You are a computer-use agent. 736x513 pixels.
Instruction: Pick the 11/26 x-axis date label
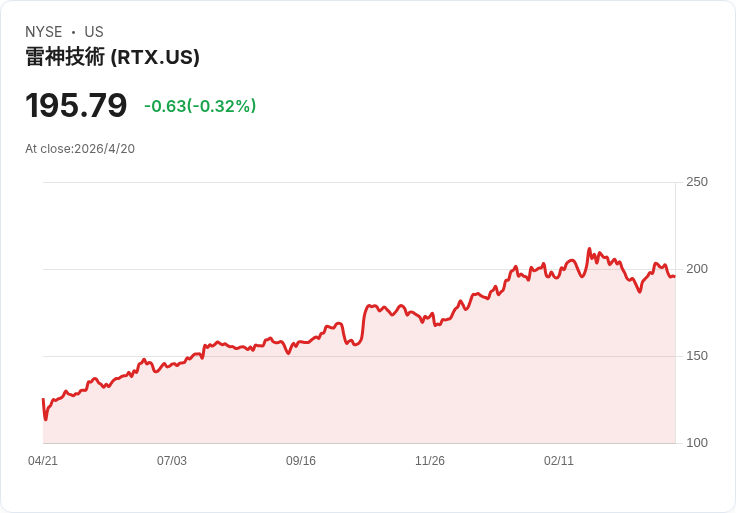click(430, 461)
